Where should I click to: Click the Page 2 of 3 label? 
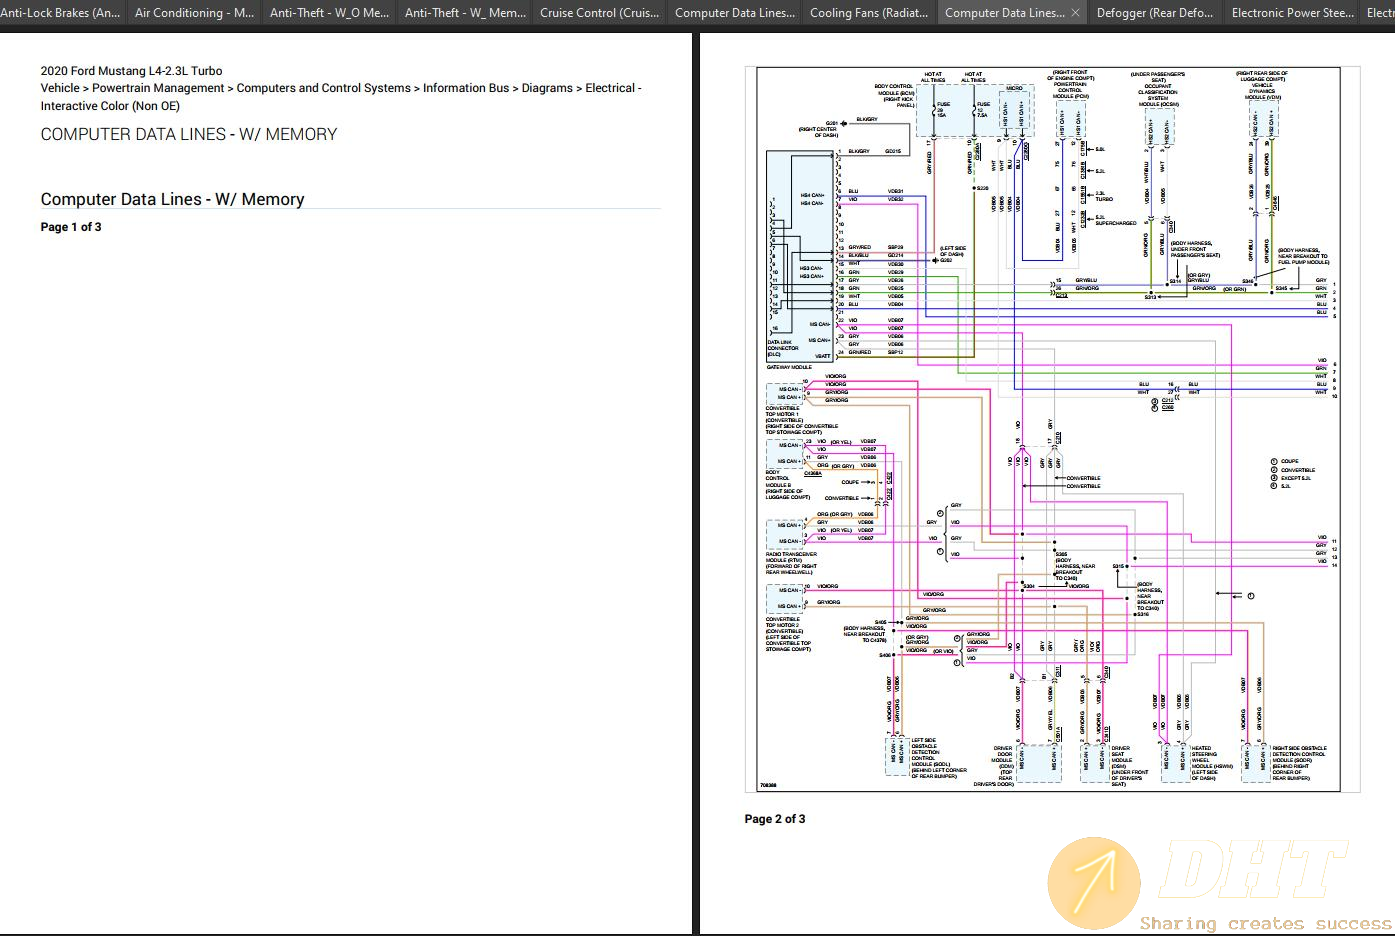774,819
